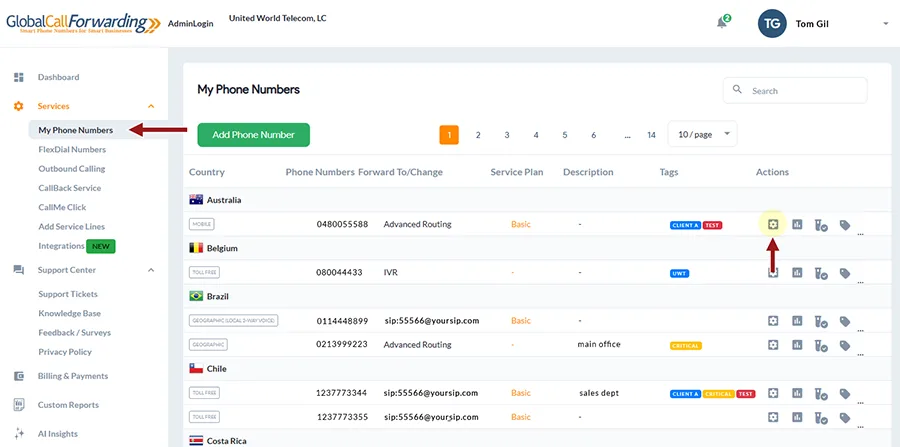Open the notifications bell
Image resolution: width=900 pixels, height=447 pixels.
pyautogui.click(x=722, y=22)
